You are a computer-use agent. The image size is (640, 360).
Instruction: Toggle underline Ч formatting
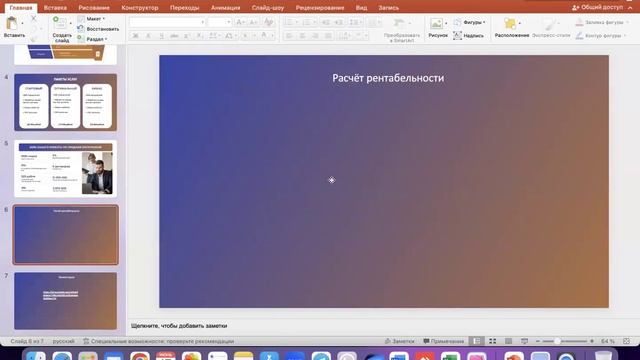pyautogui.click(x=162, y=36)
